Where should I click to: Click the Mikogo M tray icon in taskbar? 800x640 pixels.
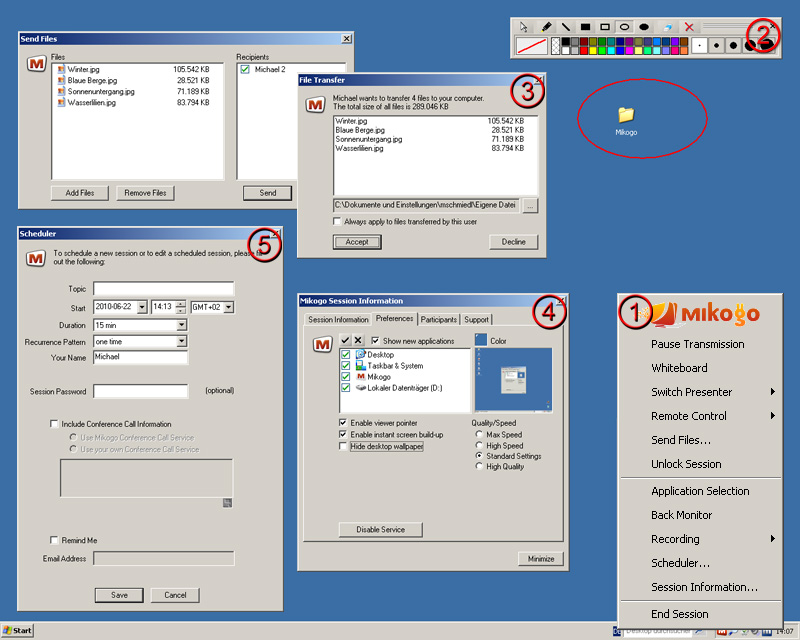[721, 632]
